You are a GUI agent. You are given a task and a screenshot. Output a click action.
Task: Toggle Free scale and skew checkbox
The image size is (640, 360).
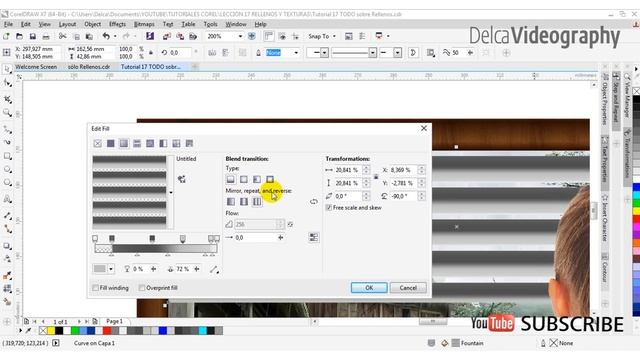coord(329,208)
